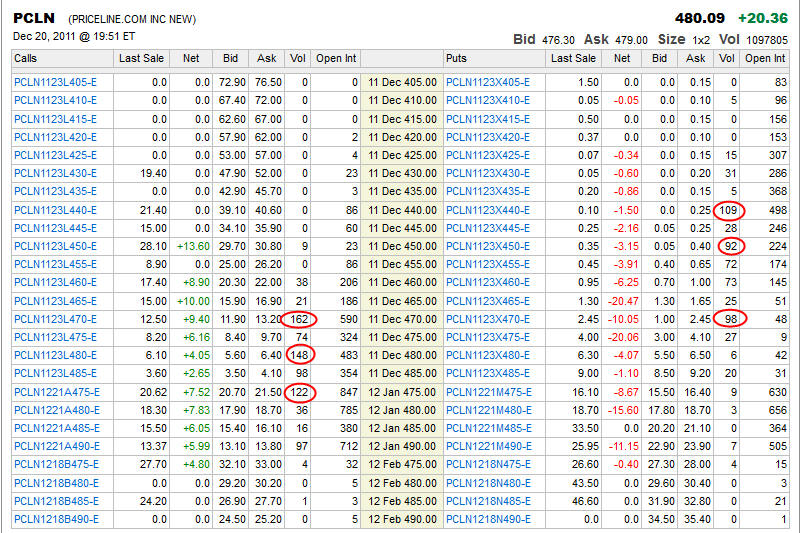The image size is (800, 533).
Task: Select the 11 Dec 470.00 strike cell
Action: [x=402, y=319]
